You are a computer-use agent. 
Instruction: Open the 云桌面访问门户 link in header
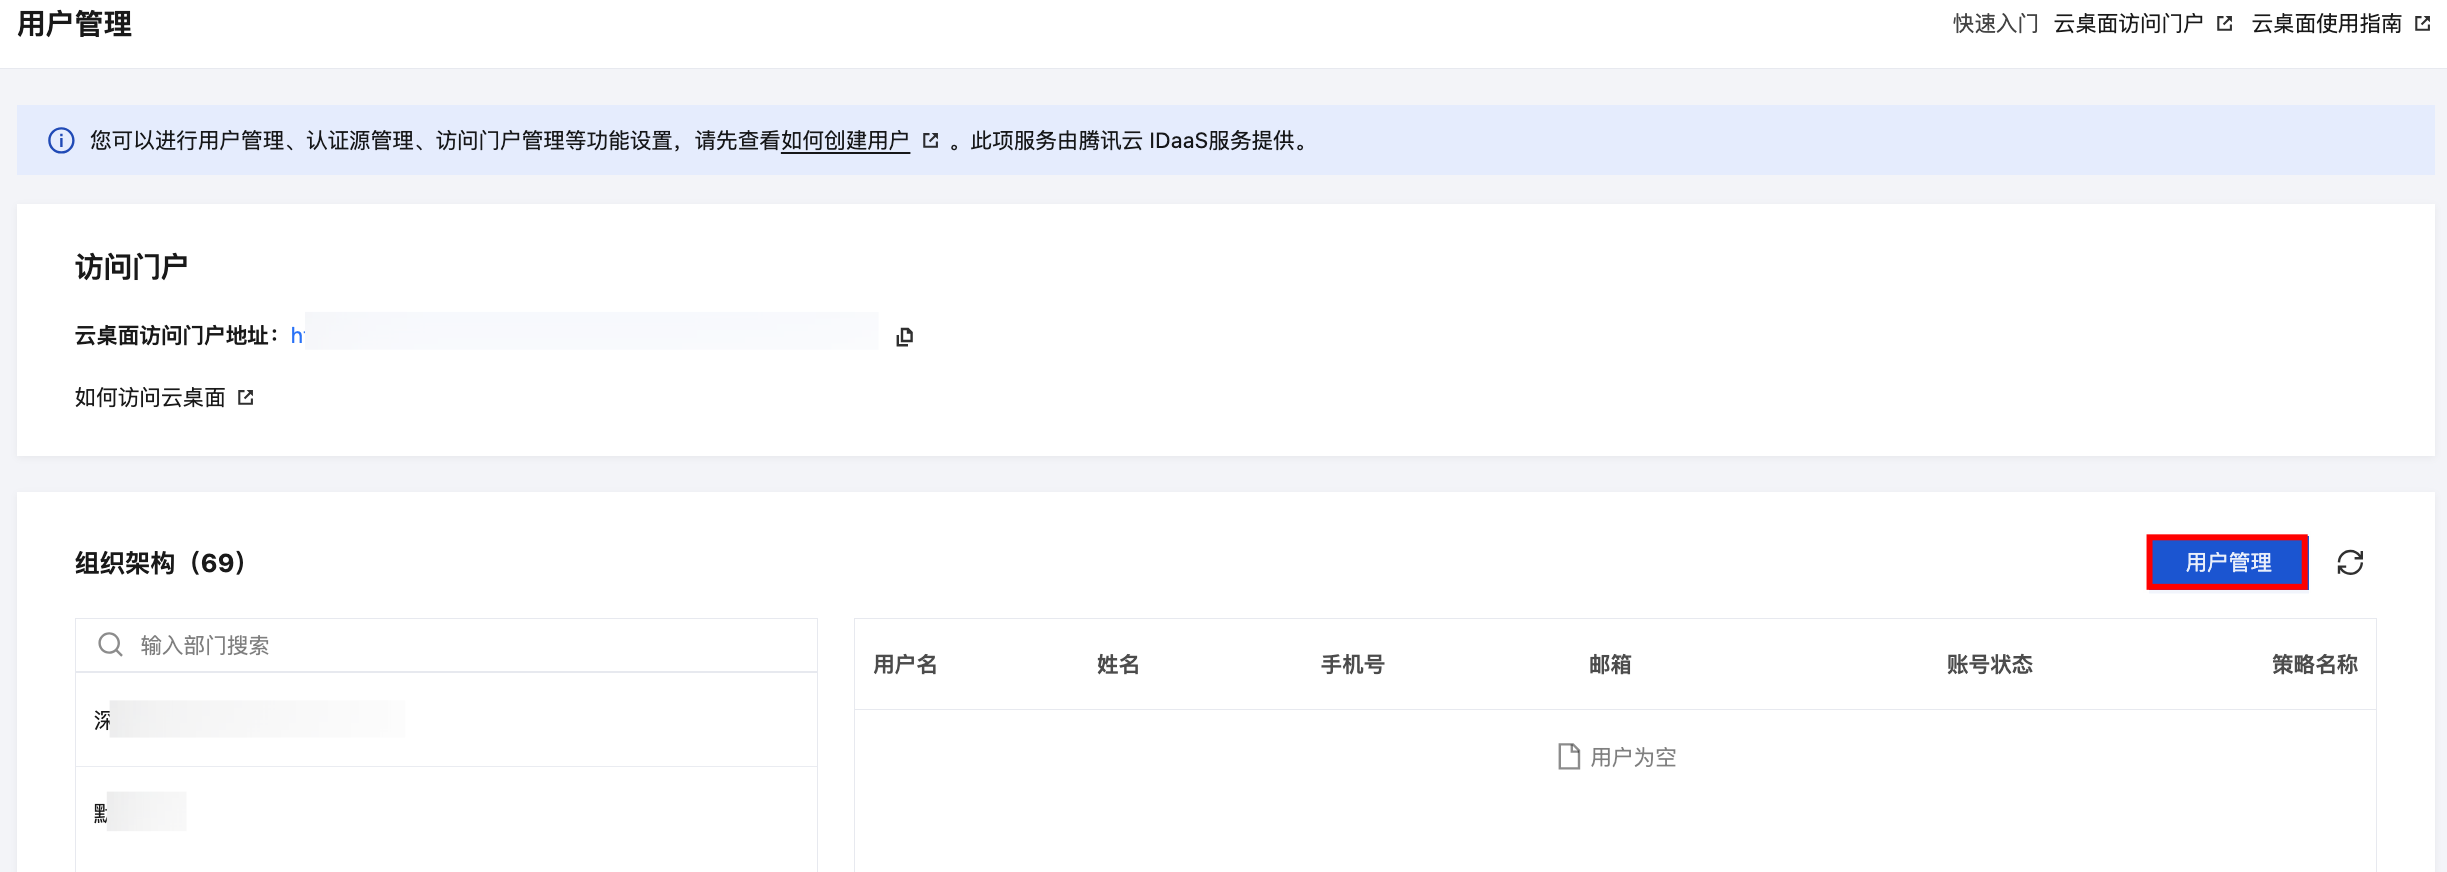point(2128,24)
